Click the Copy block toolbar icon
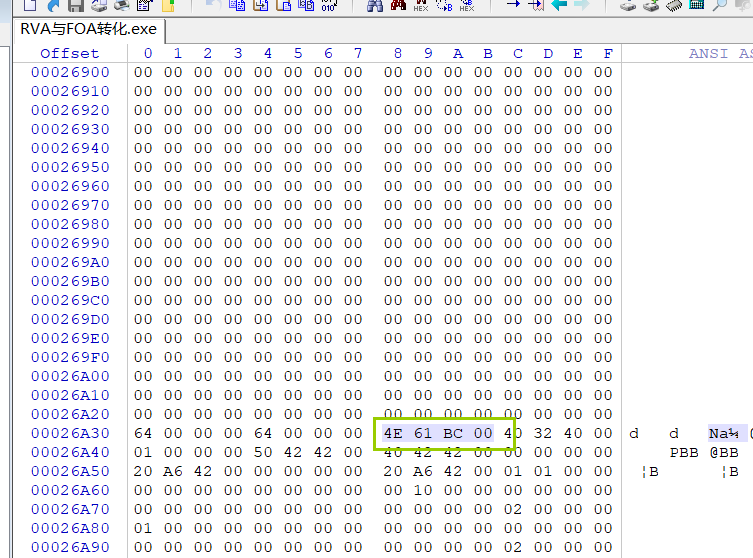The height and width of the screenshot is (558, 753). (237, 5)
